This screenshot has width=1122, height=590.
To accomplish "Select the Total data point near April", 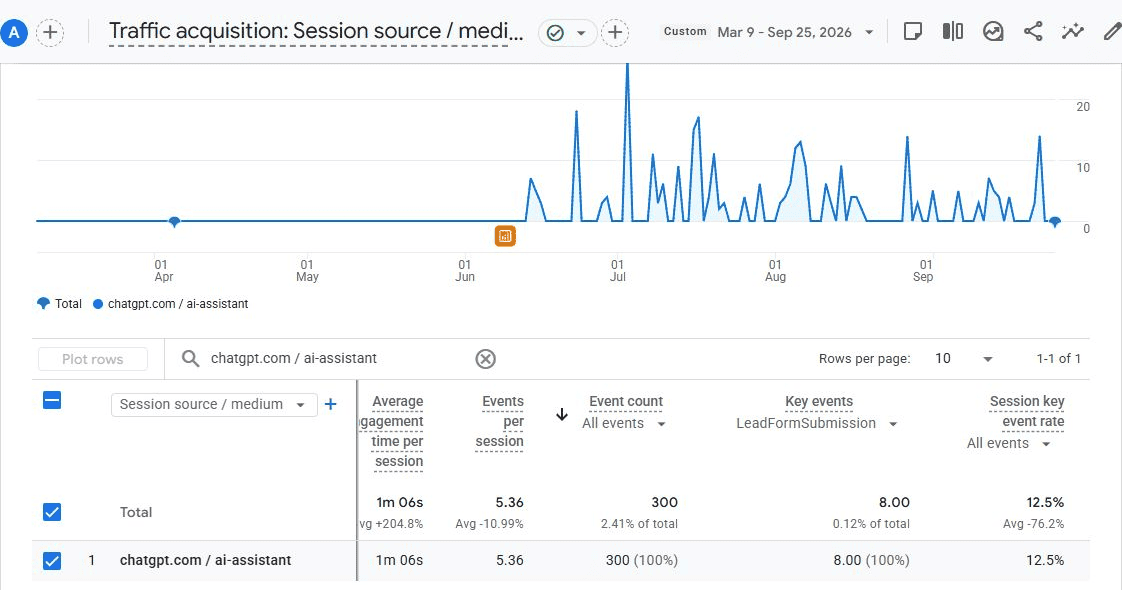I will coord(174,222).
